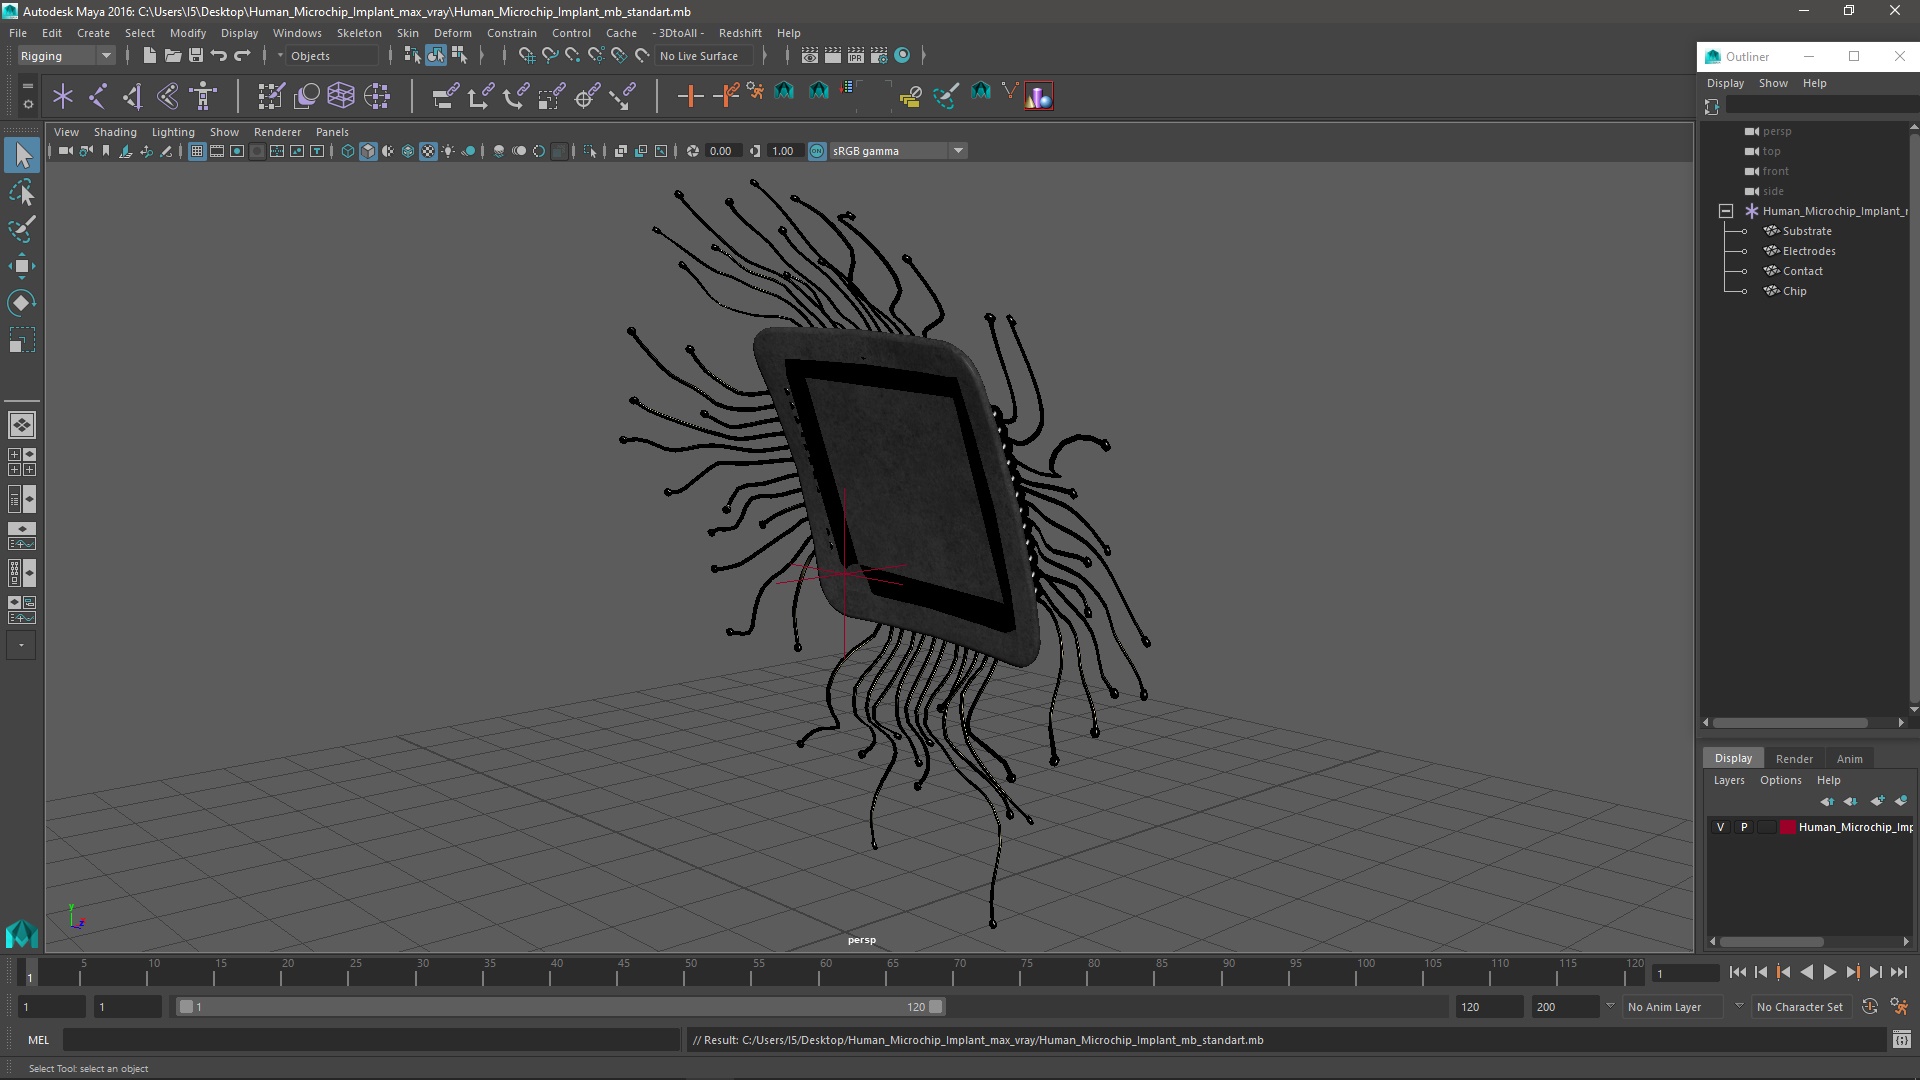
Task: Activate the Lasso select tool
Action: (x=22, y=192)
